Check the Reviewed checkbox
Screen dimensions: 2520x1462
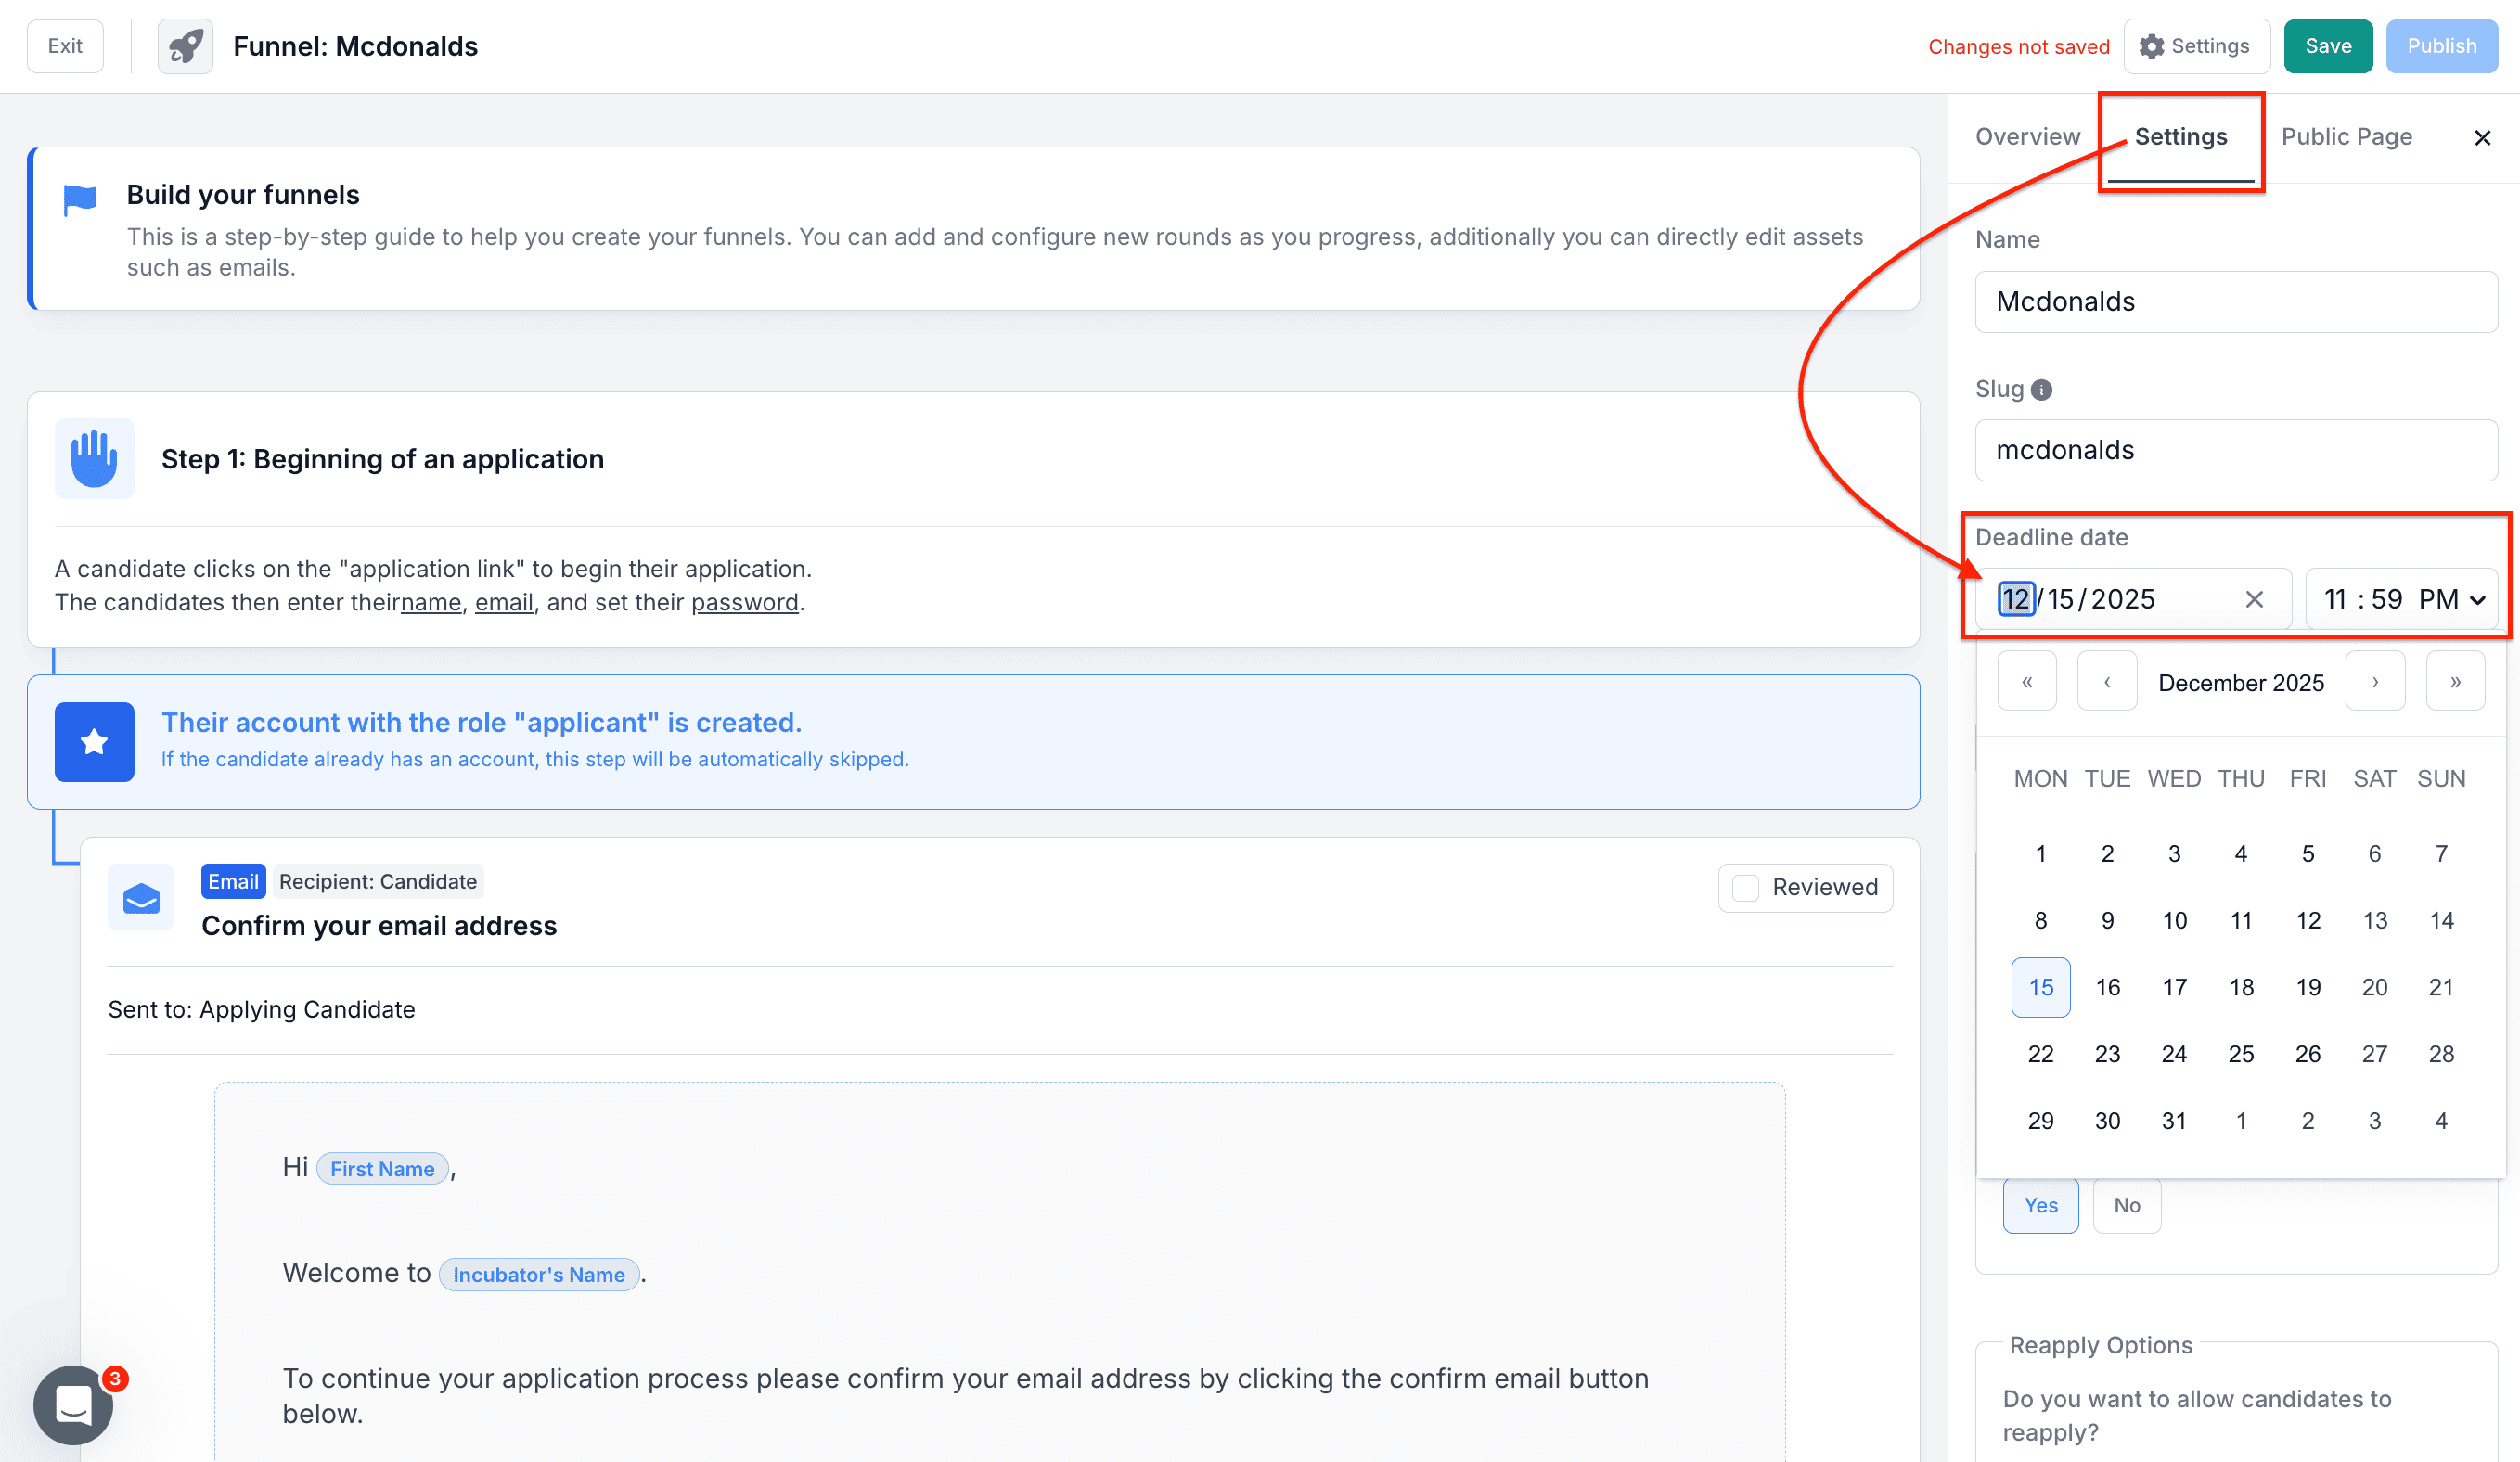pyautogui.click(x=1746, y=888)
